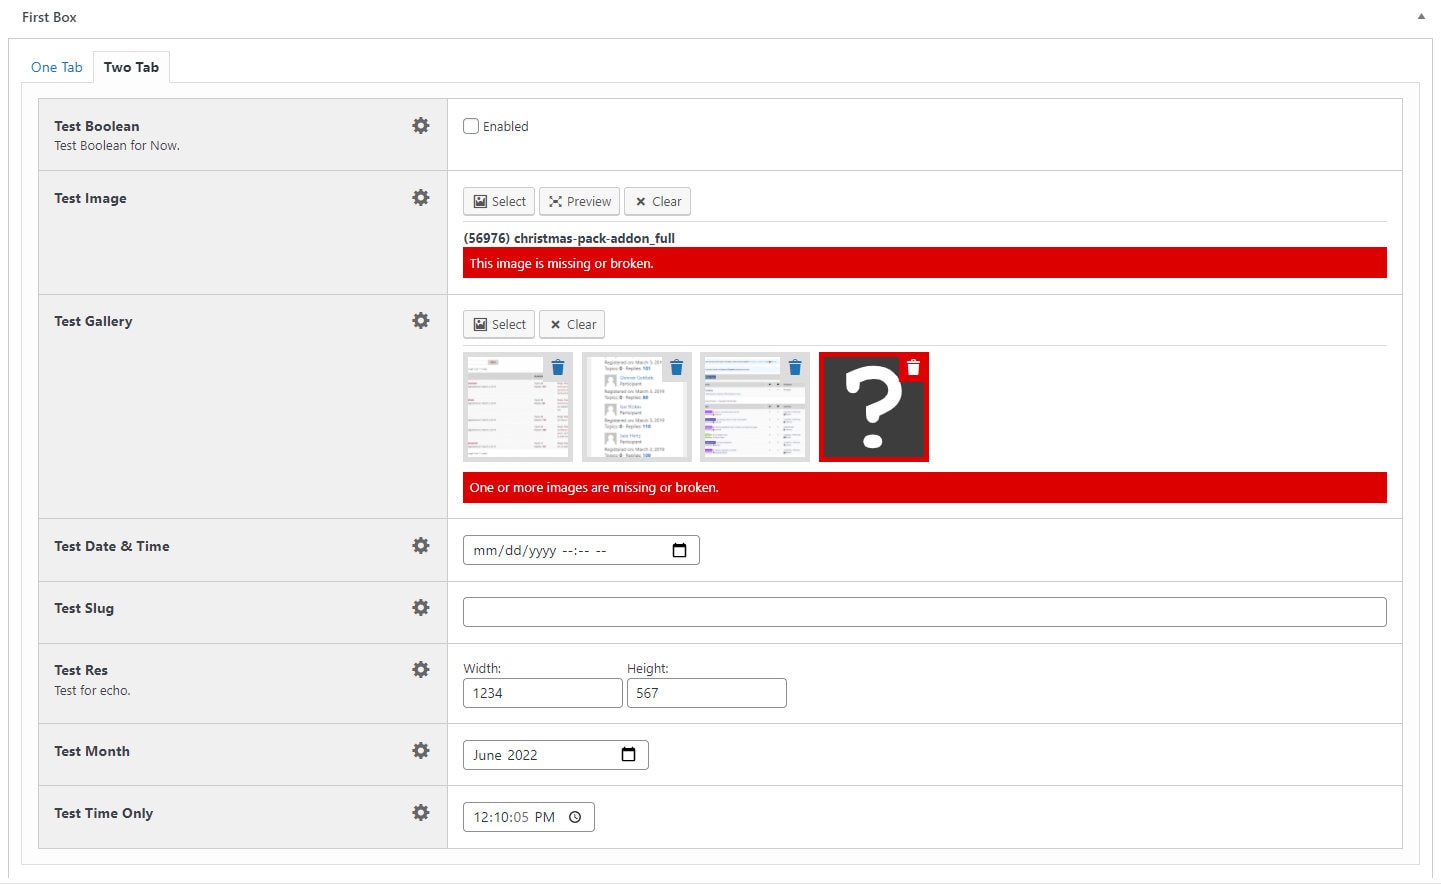Tick the Enabled checkbox
This screenshot has width=1441, height=884.
click(471, 126)
